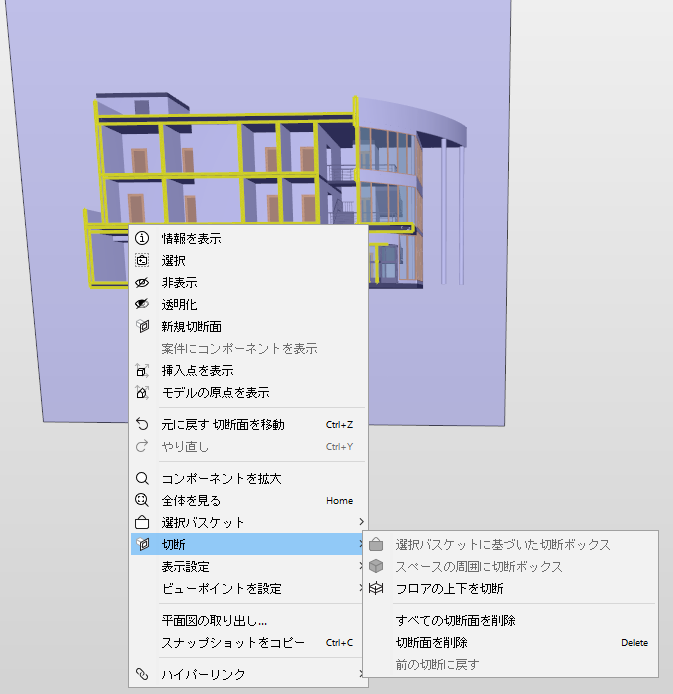Click the filled-eye icon next to 透明化
673x694 pixels.
[x=142, y=304]
